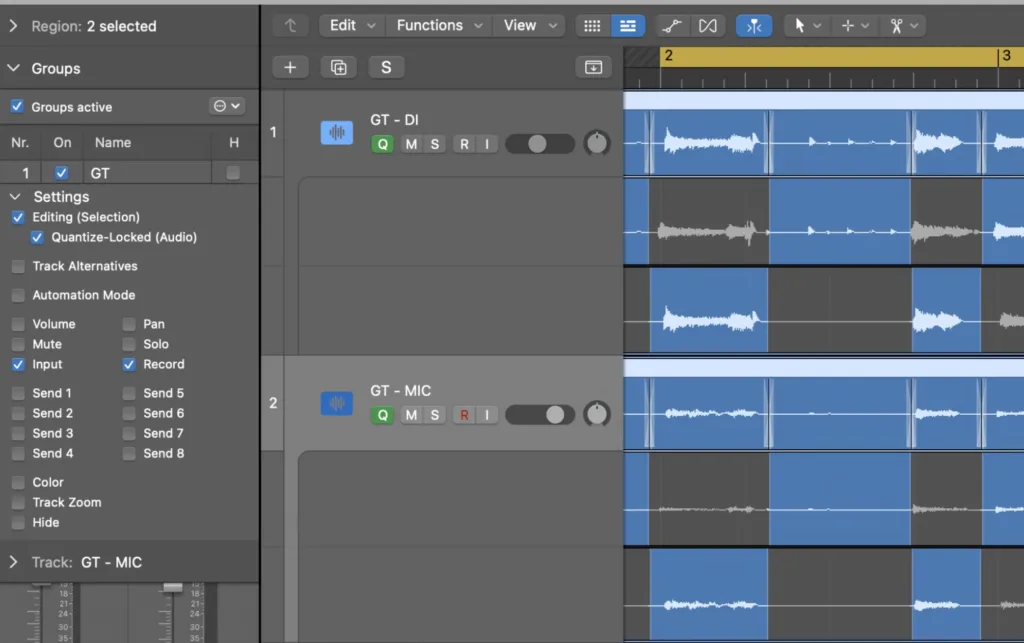Viewport: 1024px width, 643px height.
Task: Click the Name column header in groups list
Action: pyautogui.click(x=113, y=142)
